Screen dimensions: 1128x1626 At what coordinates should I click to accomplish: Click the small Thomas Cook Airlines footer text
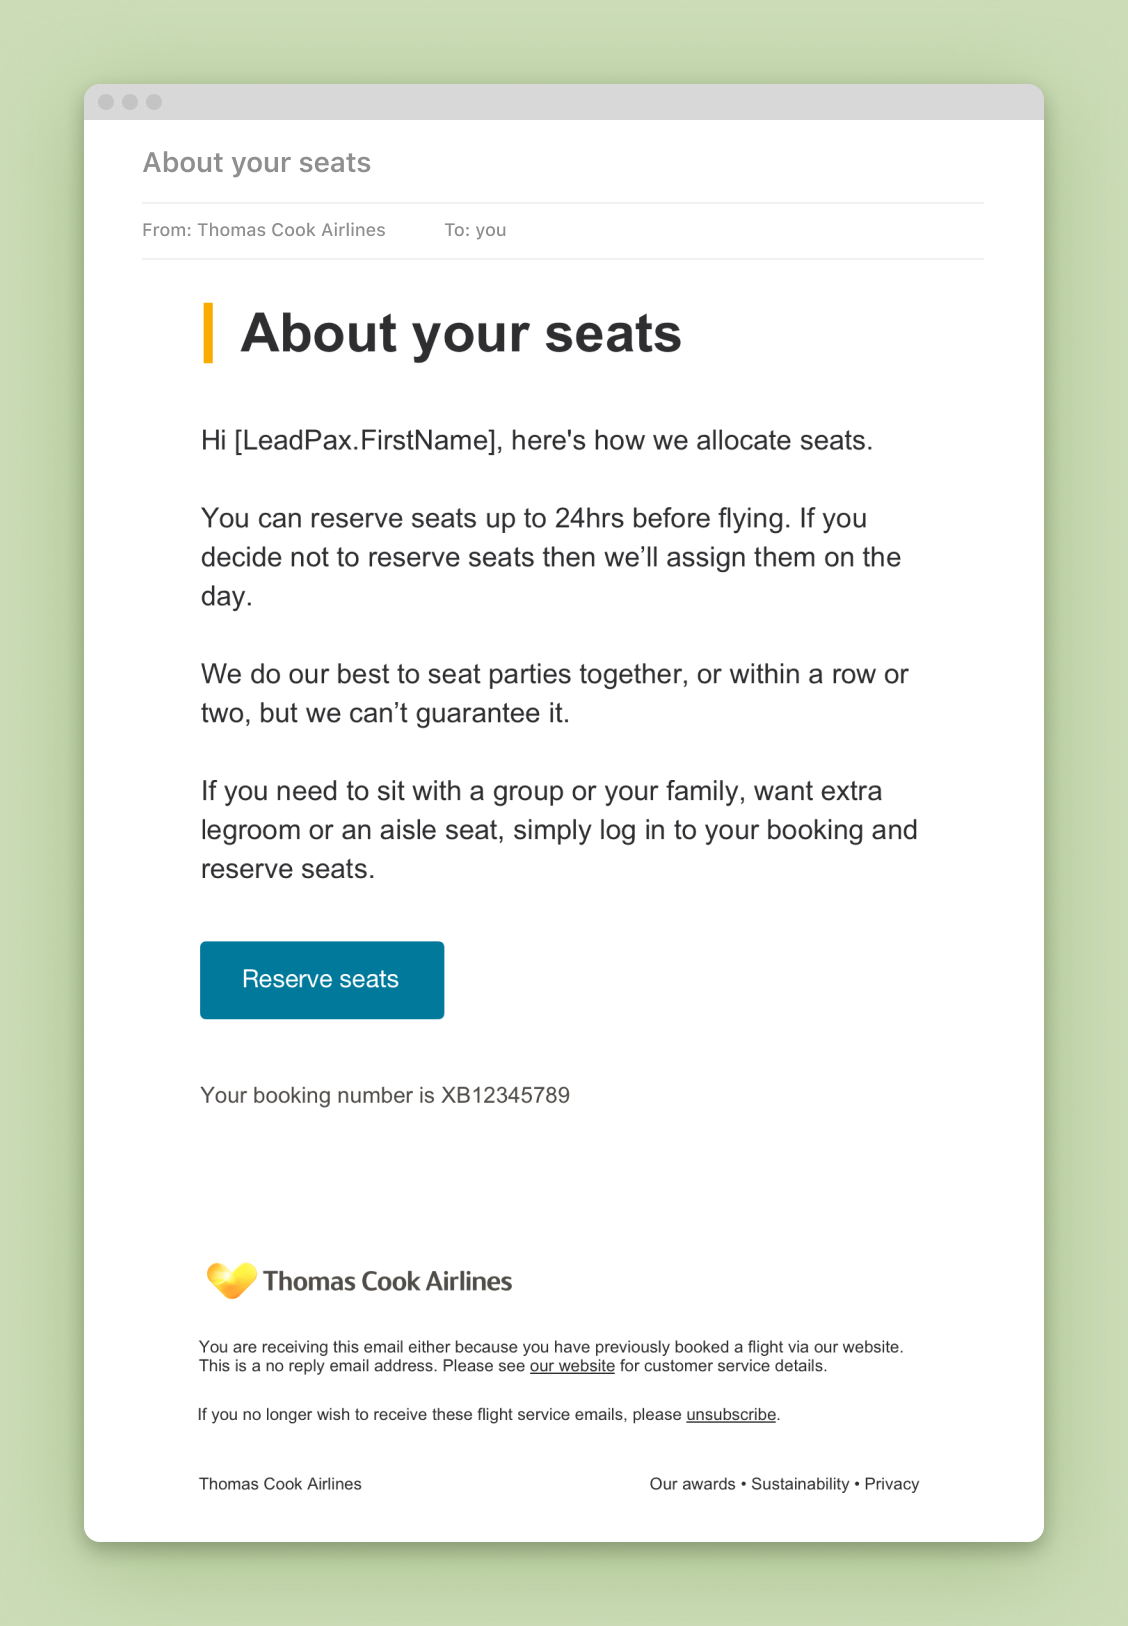pyautogui.click(x=280, y=1484)
